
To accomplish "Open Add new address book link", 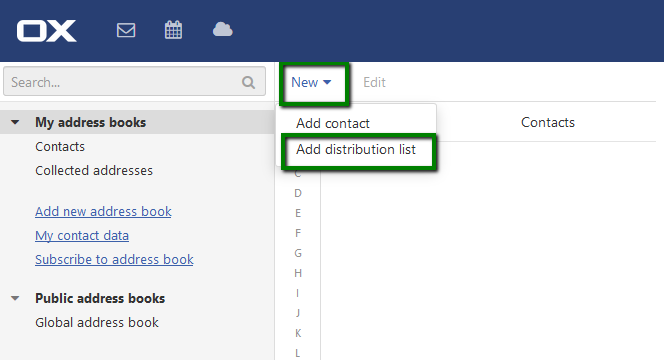I will pyautogui.click(x=103, y=211).
